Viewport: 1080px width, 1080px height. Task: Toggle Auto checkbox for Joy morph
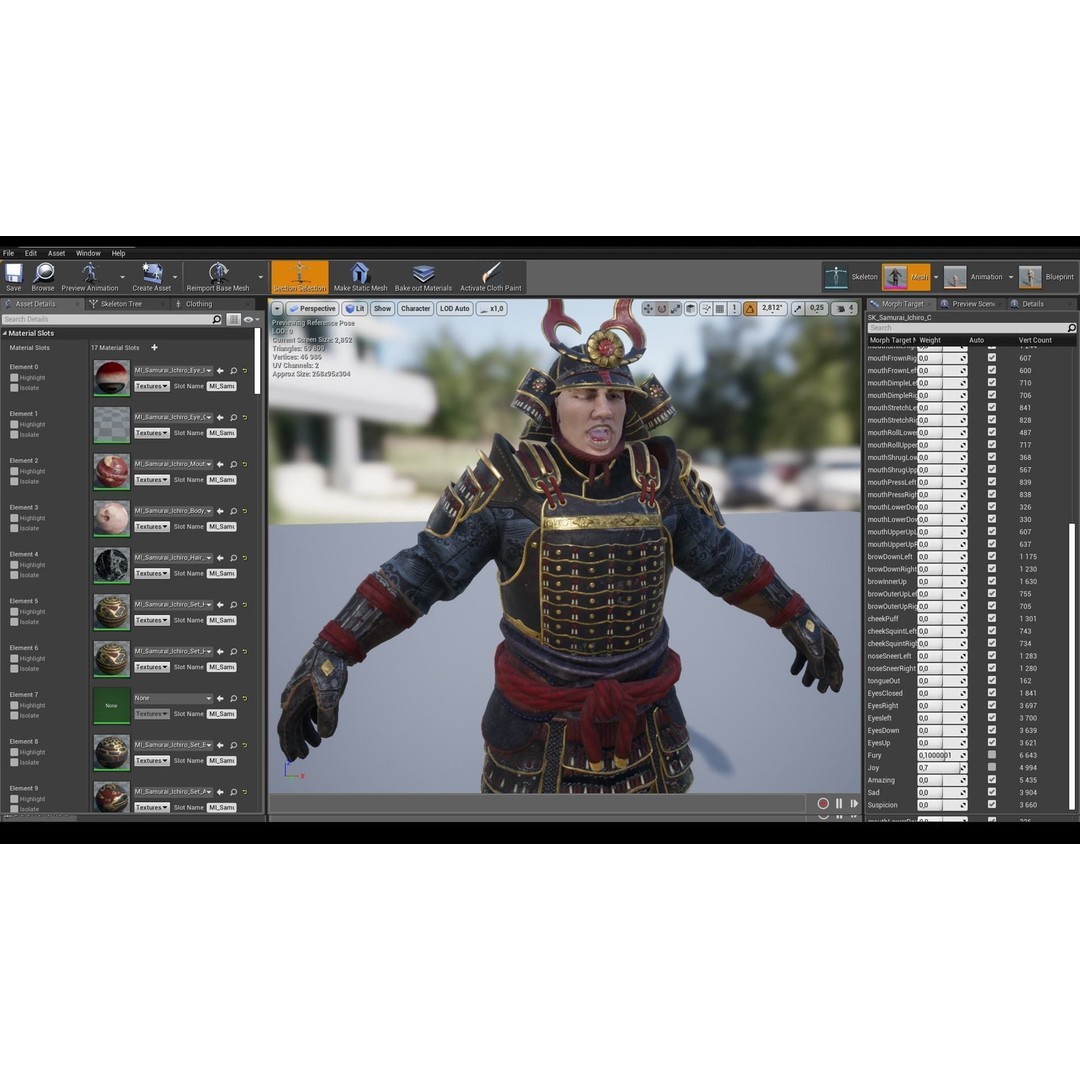(992, 767)
